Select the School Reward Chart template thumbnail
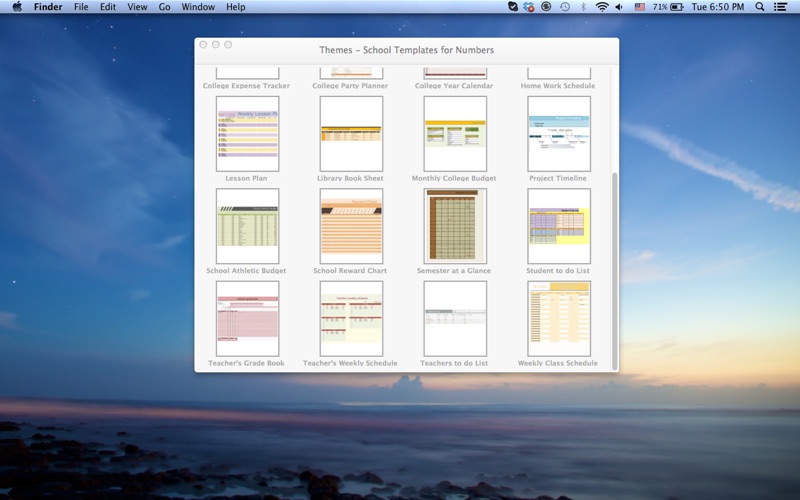Image resolution: width=800 pixels, height=500 pixels. click(x=351, y=226)
